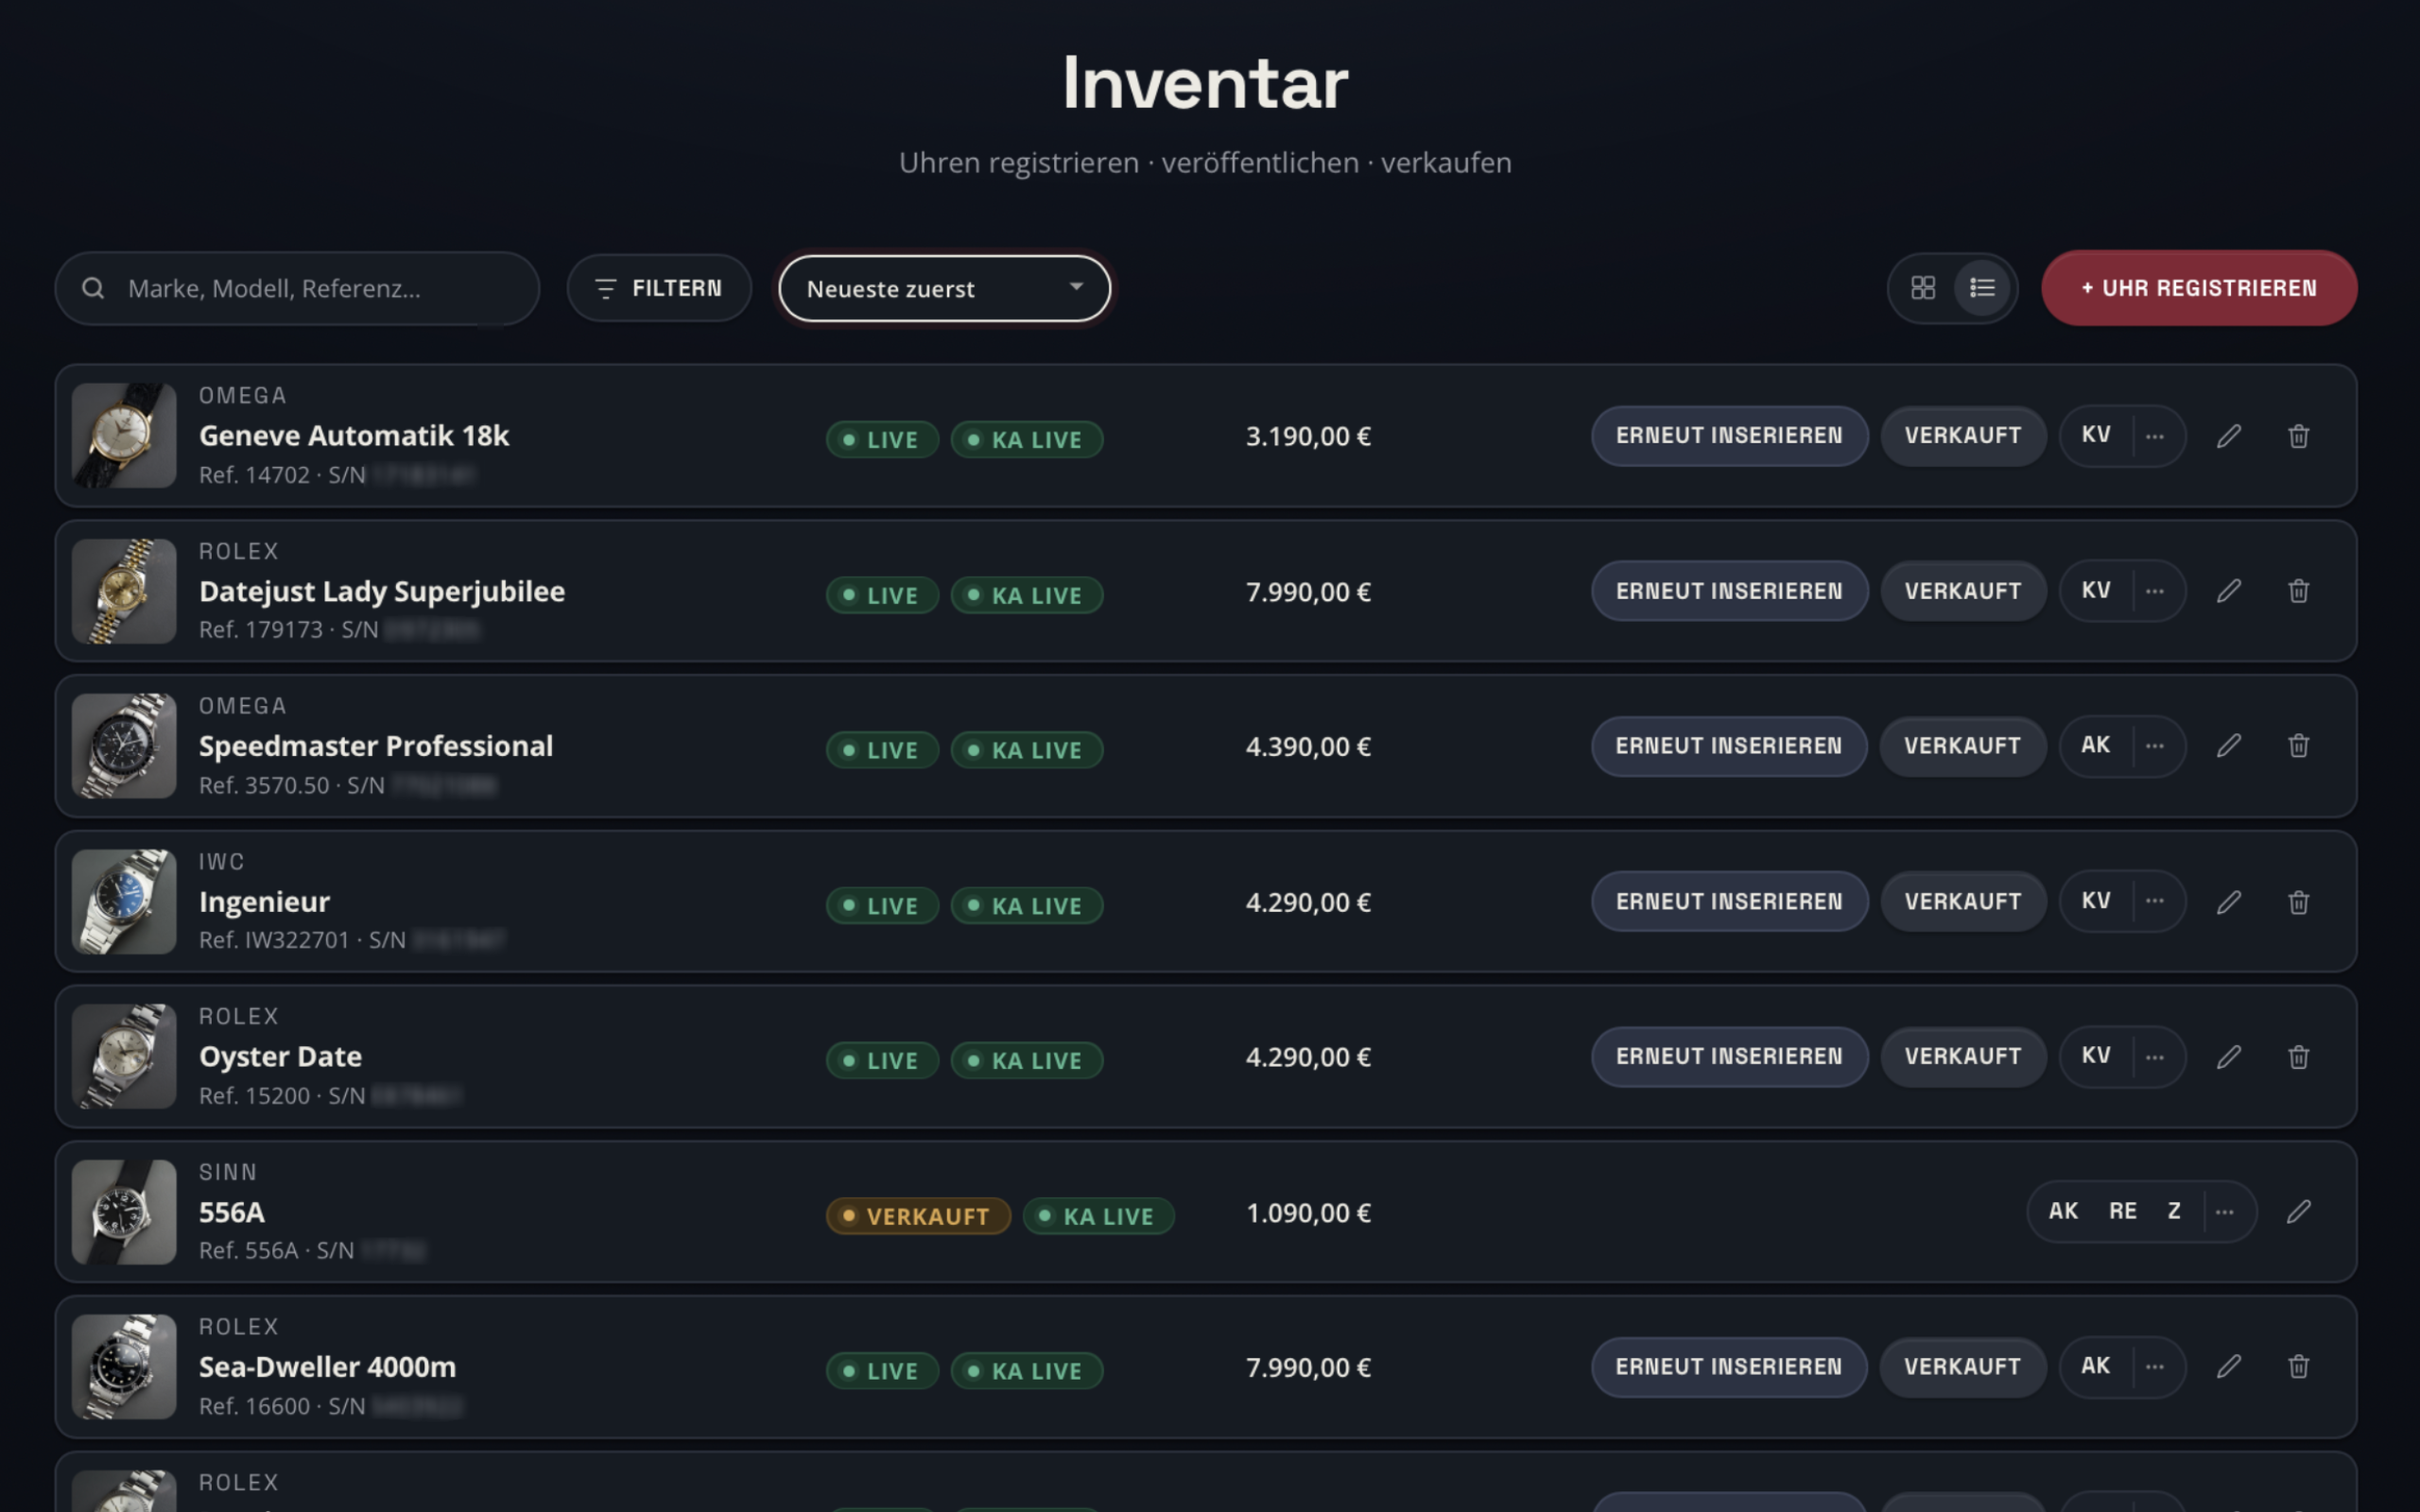Switch to list view layout
The height and width of the screenshot is (1512, 2420).
(x=1982, y=288)
